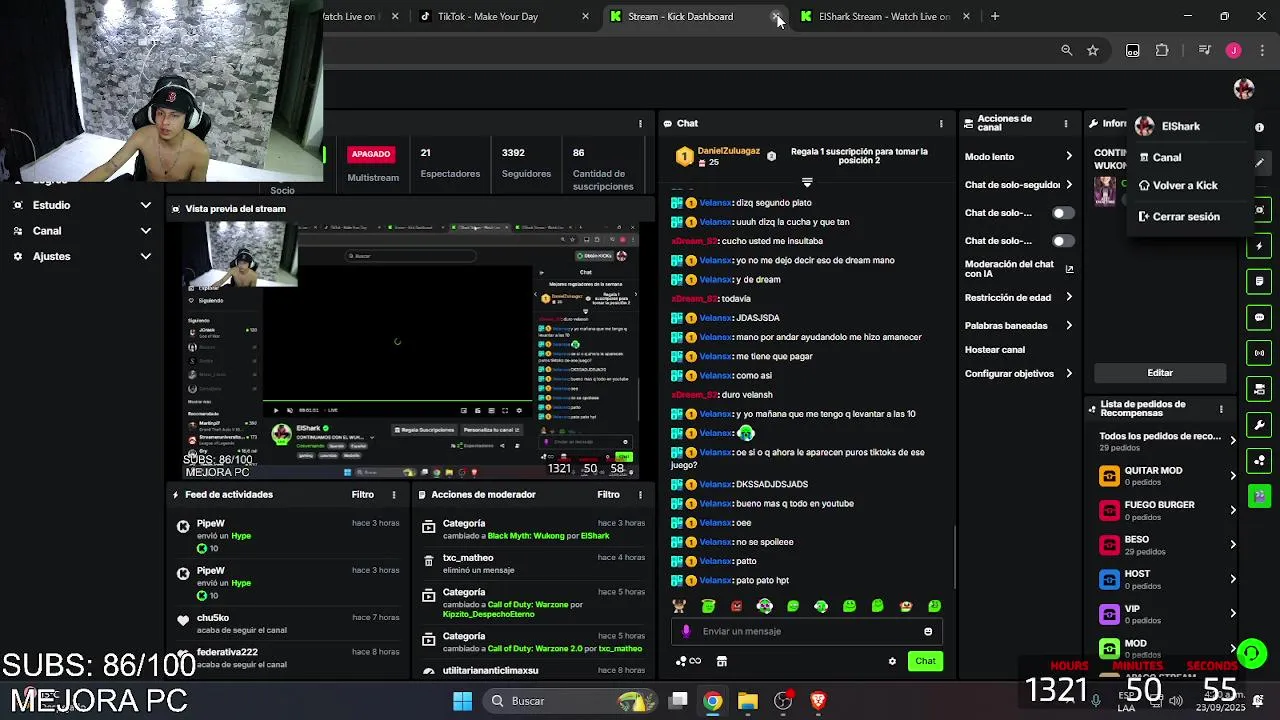The image size is (1280, 720).
Task: Open Filtro in Acciones de moderador
Action: pos(608,495)
